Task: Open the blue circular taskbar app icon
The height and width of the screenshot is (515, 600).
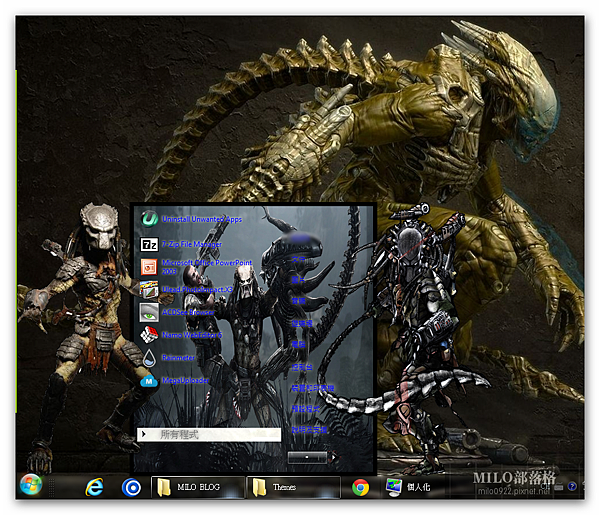Action: [x=131, y=487]
